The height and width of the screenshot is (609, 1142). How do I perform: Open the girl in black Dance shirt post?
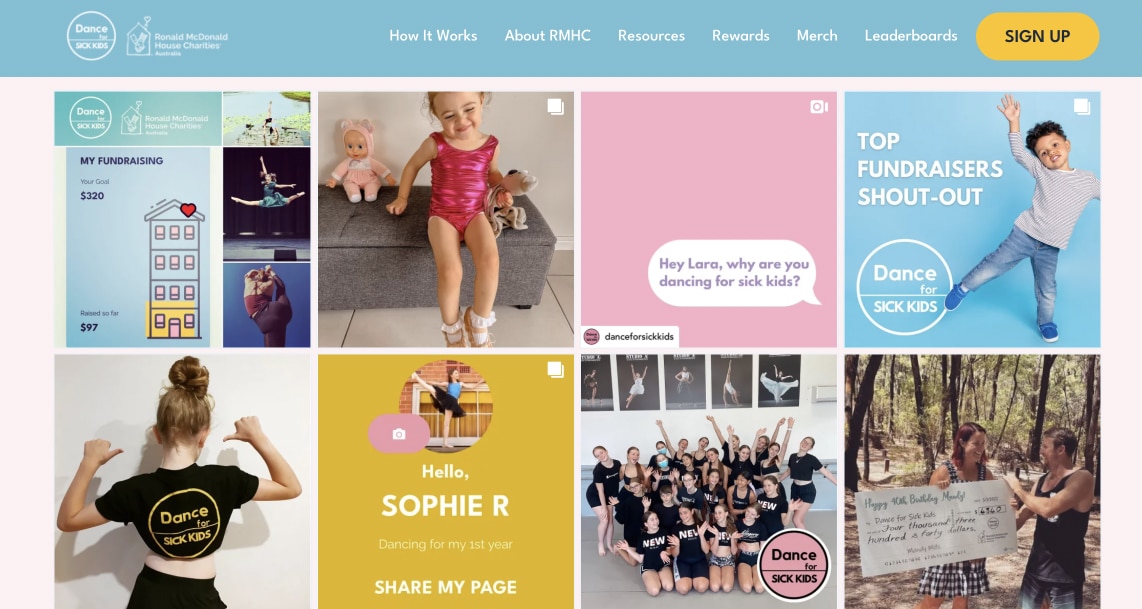[182, 482]
